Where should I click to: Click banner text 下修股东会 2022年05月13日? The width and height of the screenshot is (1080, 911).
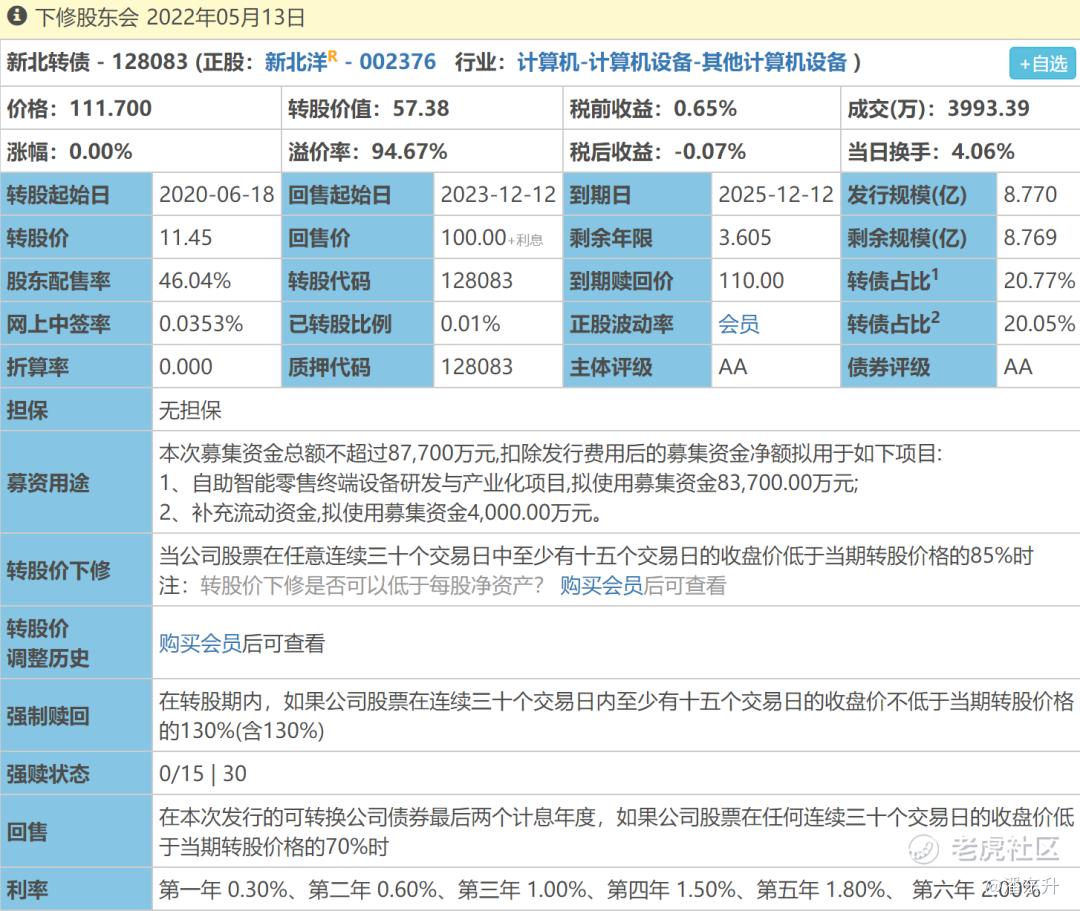coord(170,17)
